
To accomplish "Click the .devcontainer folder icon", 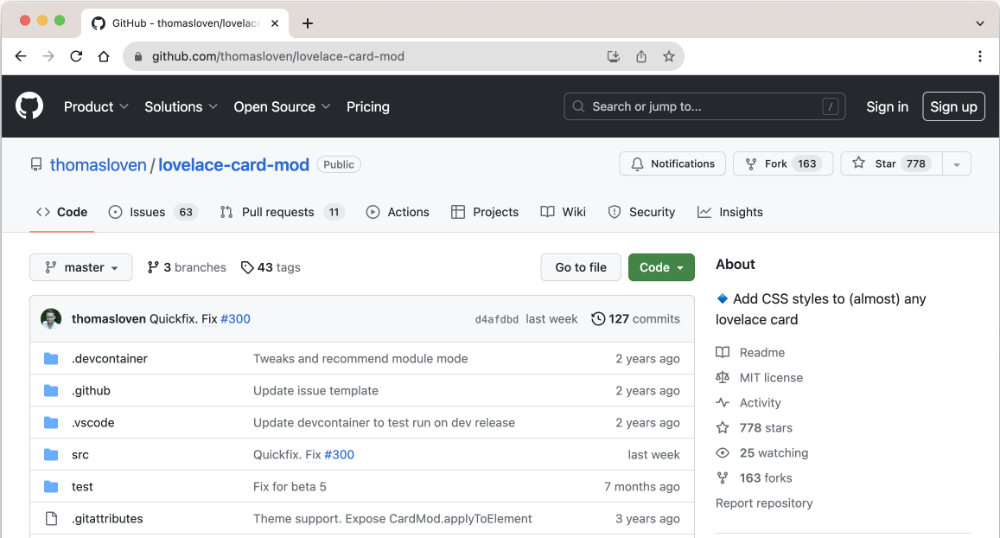I will click(51, 359).
